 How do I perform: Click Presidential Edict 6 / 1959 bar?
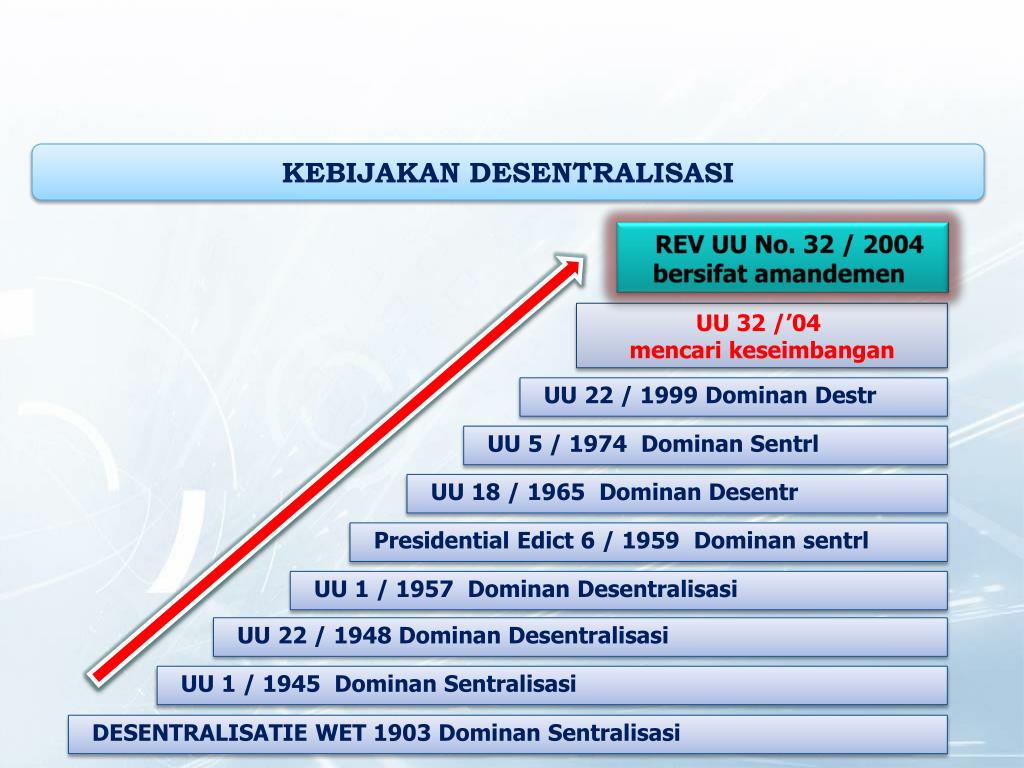pyautogui.click(x=648, y=542)
